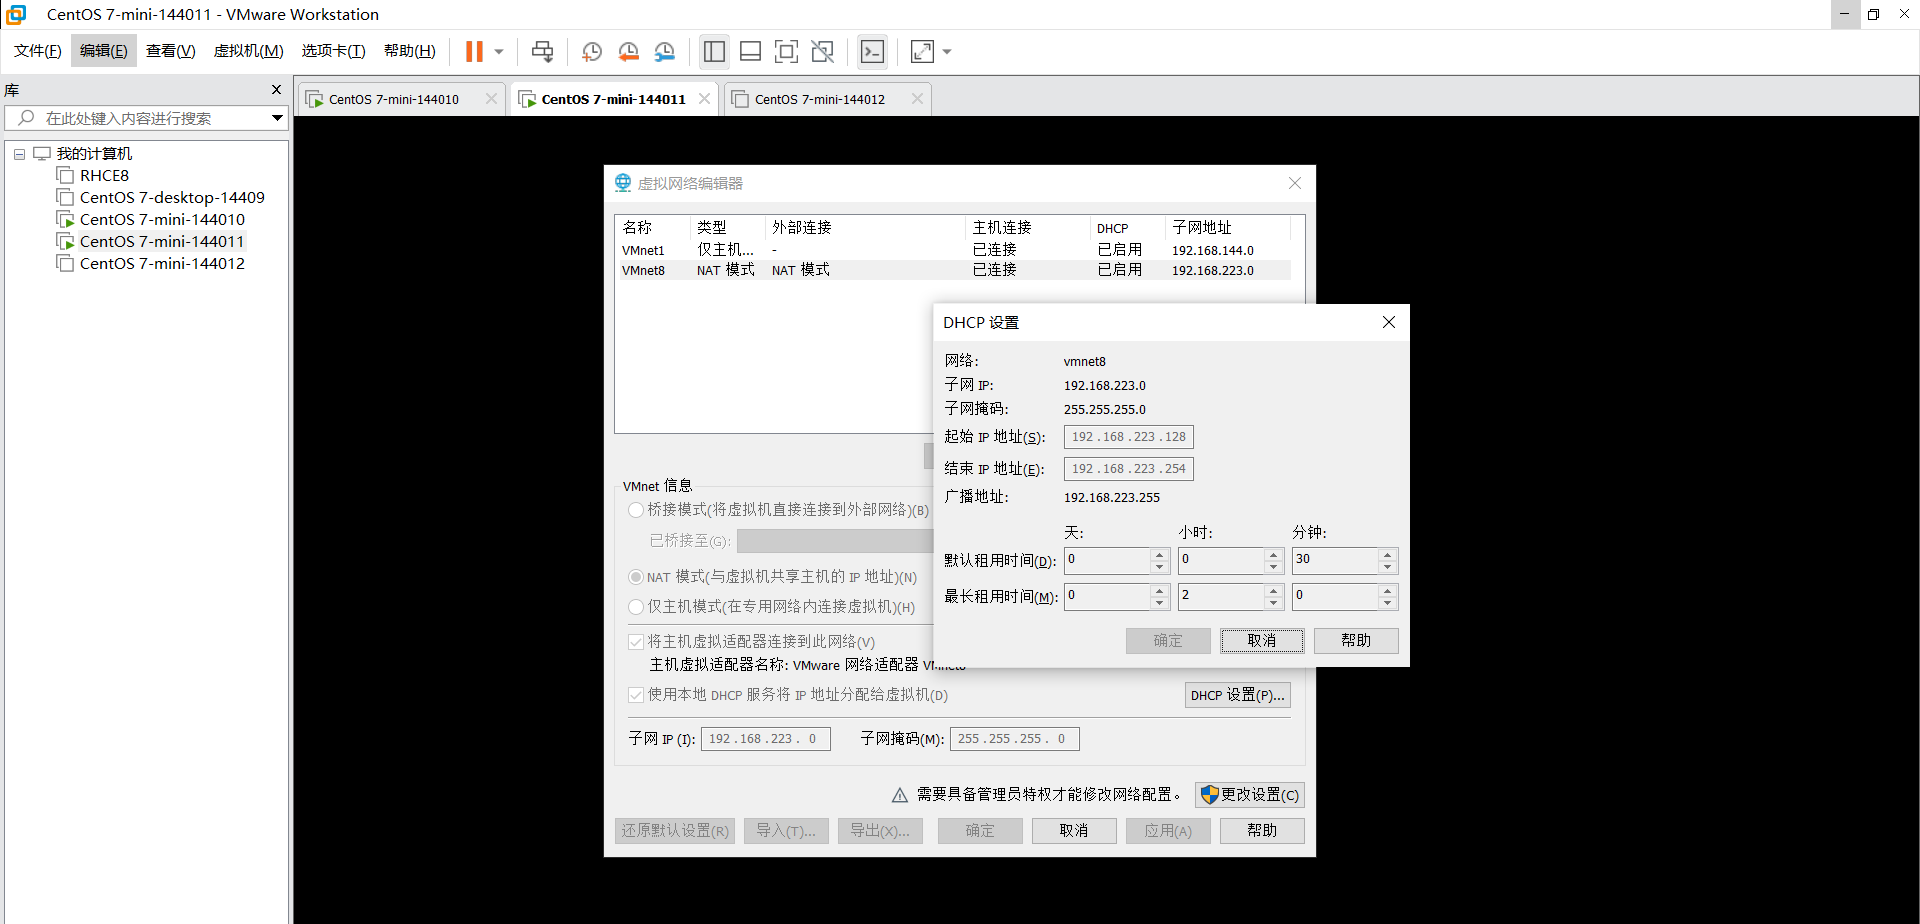Open the File menu
Viewport: 1920px width, 924px height.
(x=37, y=51)
